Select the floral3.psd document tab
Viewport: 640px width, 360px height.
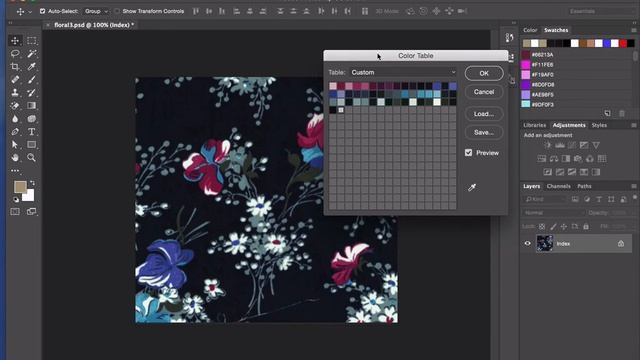point(94,25)
